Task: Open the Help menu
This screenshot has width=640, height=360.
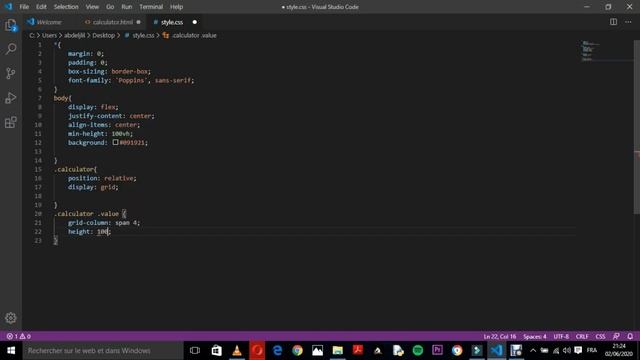Action: pos(176,7)
